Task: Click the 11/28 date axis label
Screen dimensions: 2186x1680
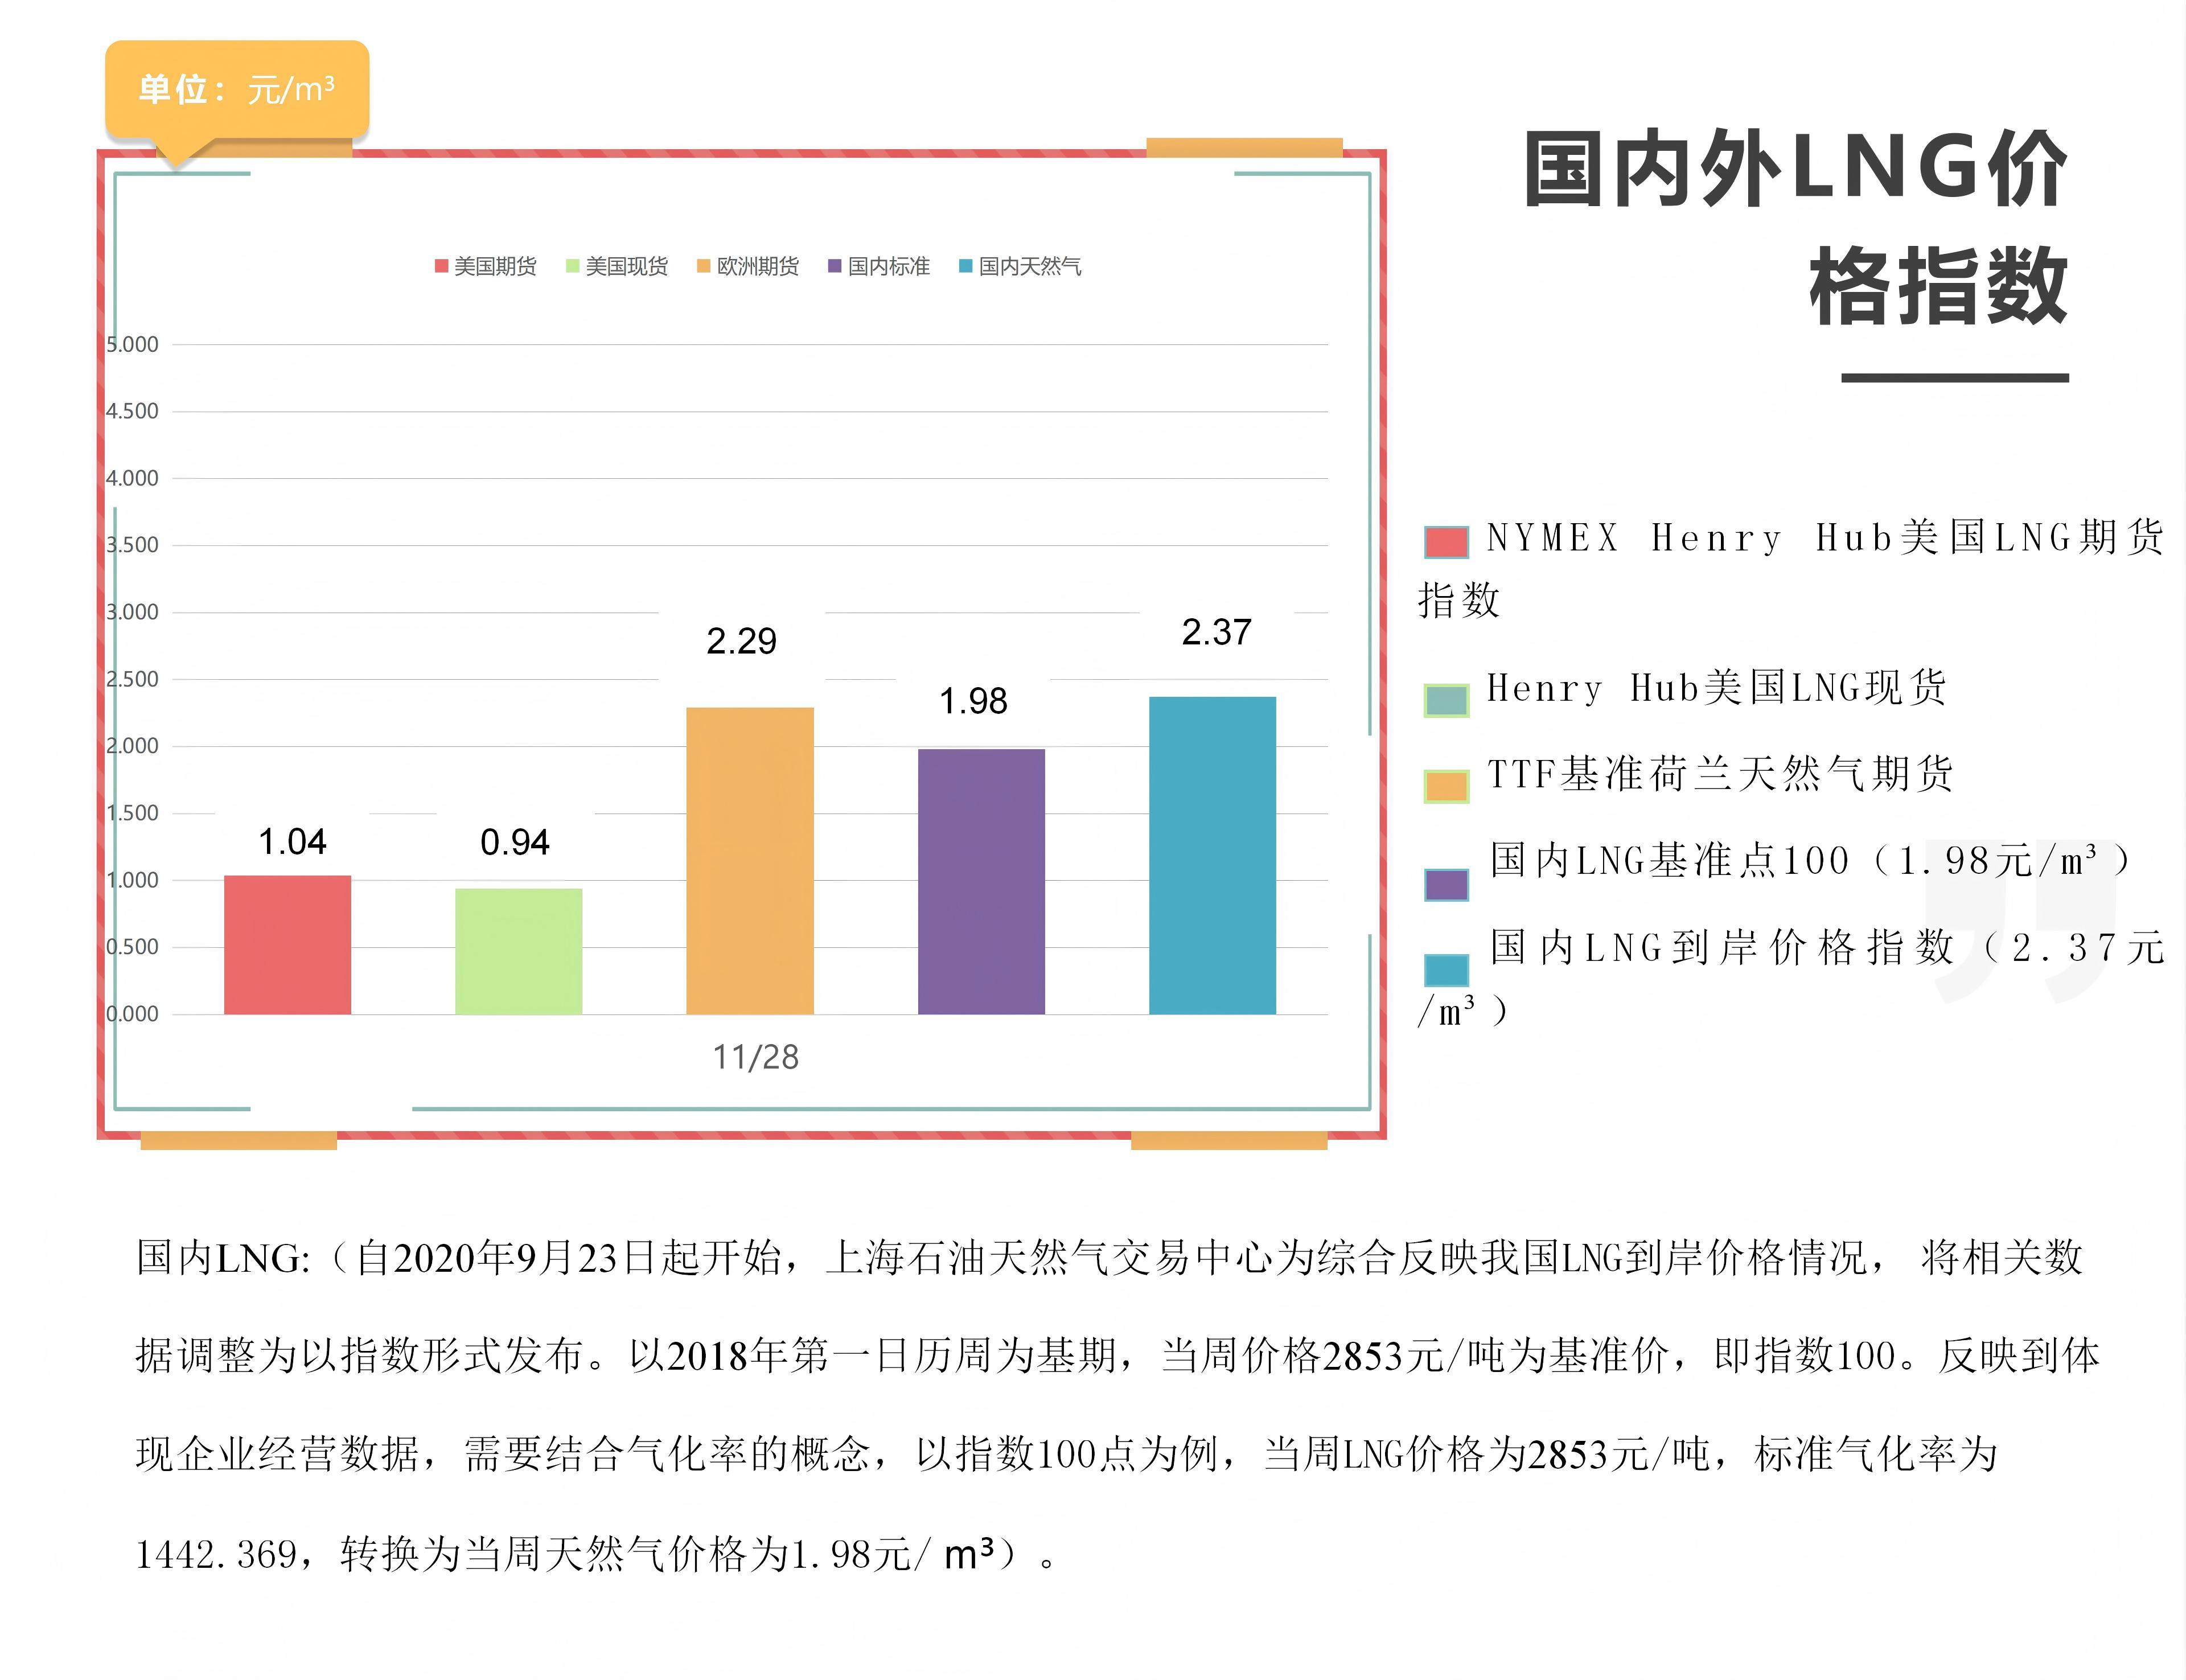Action: point(755,1057)
